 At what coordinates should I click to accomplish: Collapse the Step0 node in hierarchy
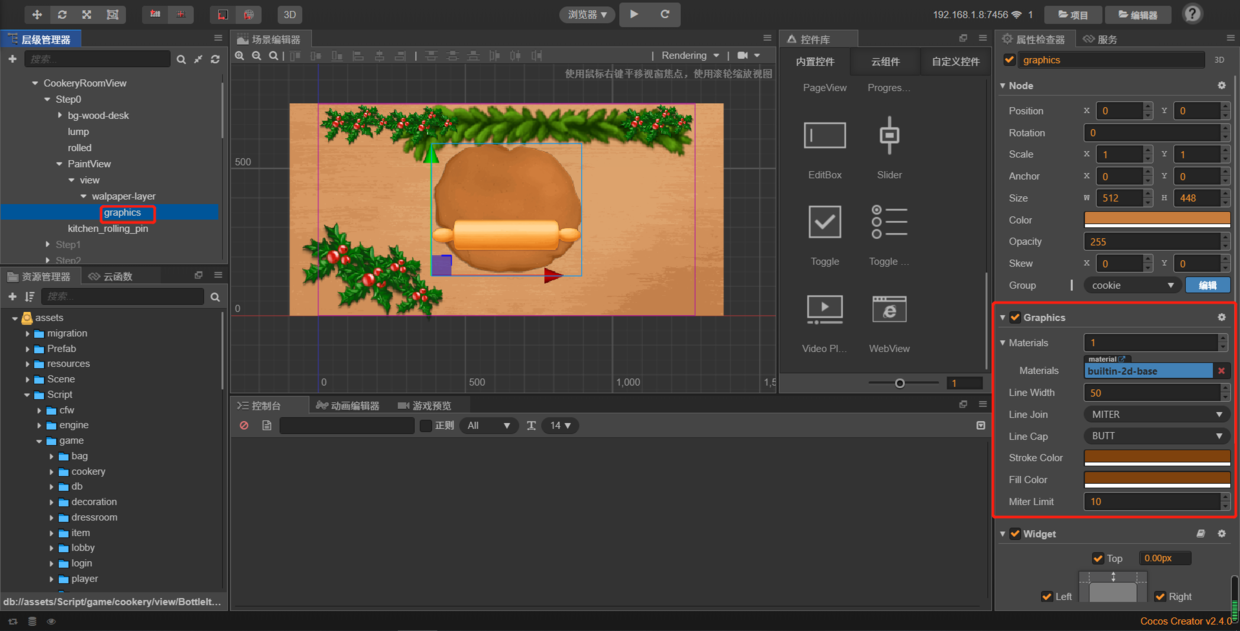click(x=47, y=99)
